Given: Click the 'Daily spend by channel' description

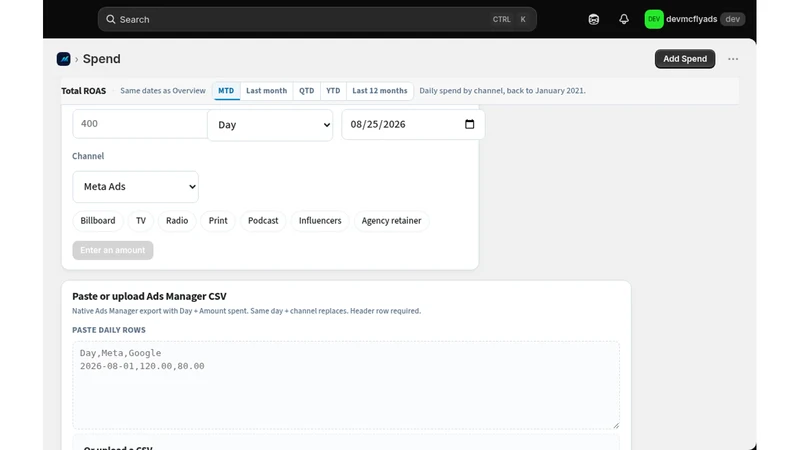Looking at the screenshot, I should pyautogui.click(x=502, y=91).
